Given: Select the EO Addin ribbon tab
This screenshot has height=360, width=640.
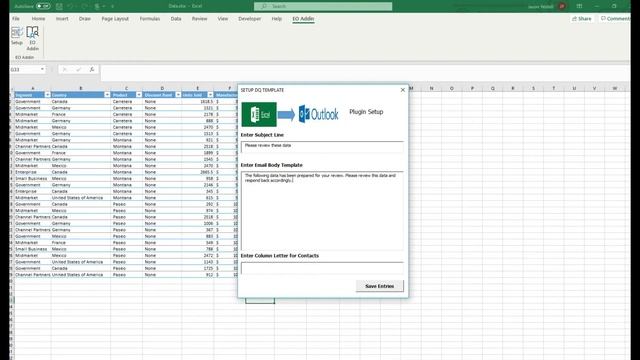Looking at the screenshot, I should pyautogui.click(x=303, y=19).
